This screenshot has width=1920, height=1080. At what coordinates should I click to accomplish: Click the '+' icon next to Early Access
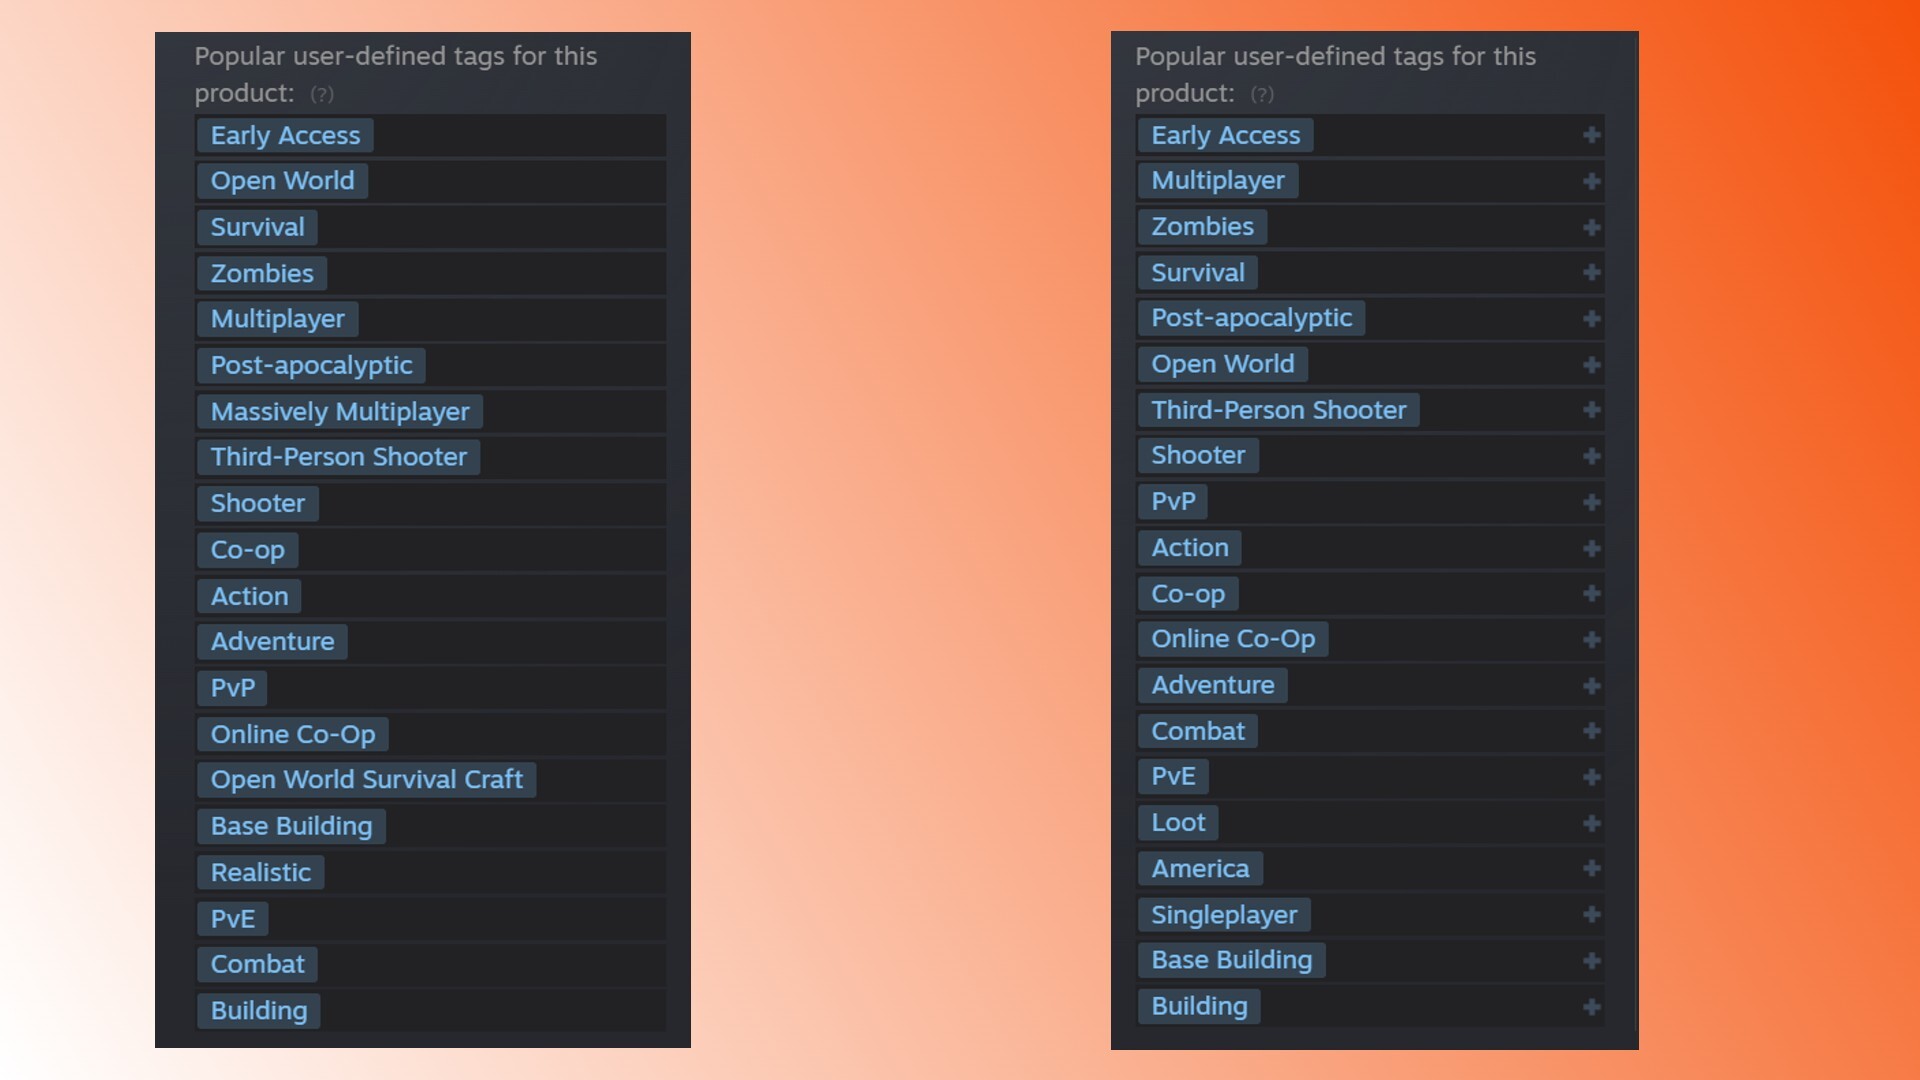pyautogui.click(x=1592, y=135)
